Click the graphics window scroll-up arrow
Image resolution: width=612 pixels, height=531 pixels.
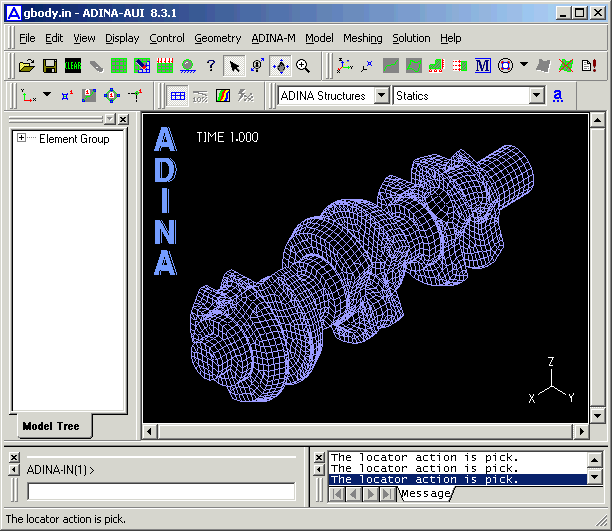click(x=597, y=121)
